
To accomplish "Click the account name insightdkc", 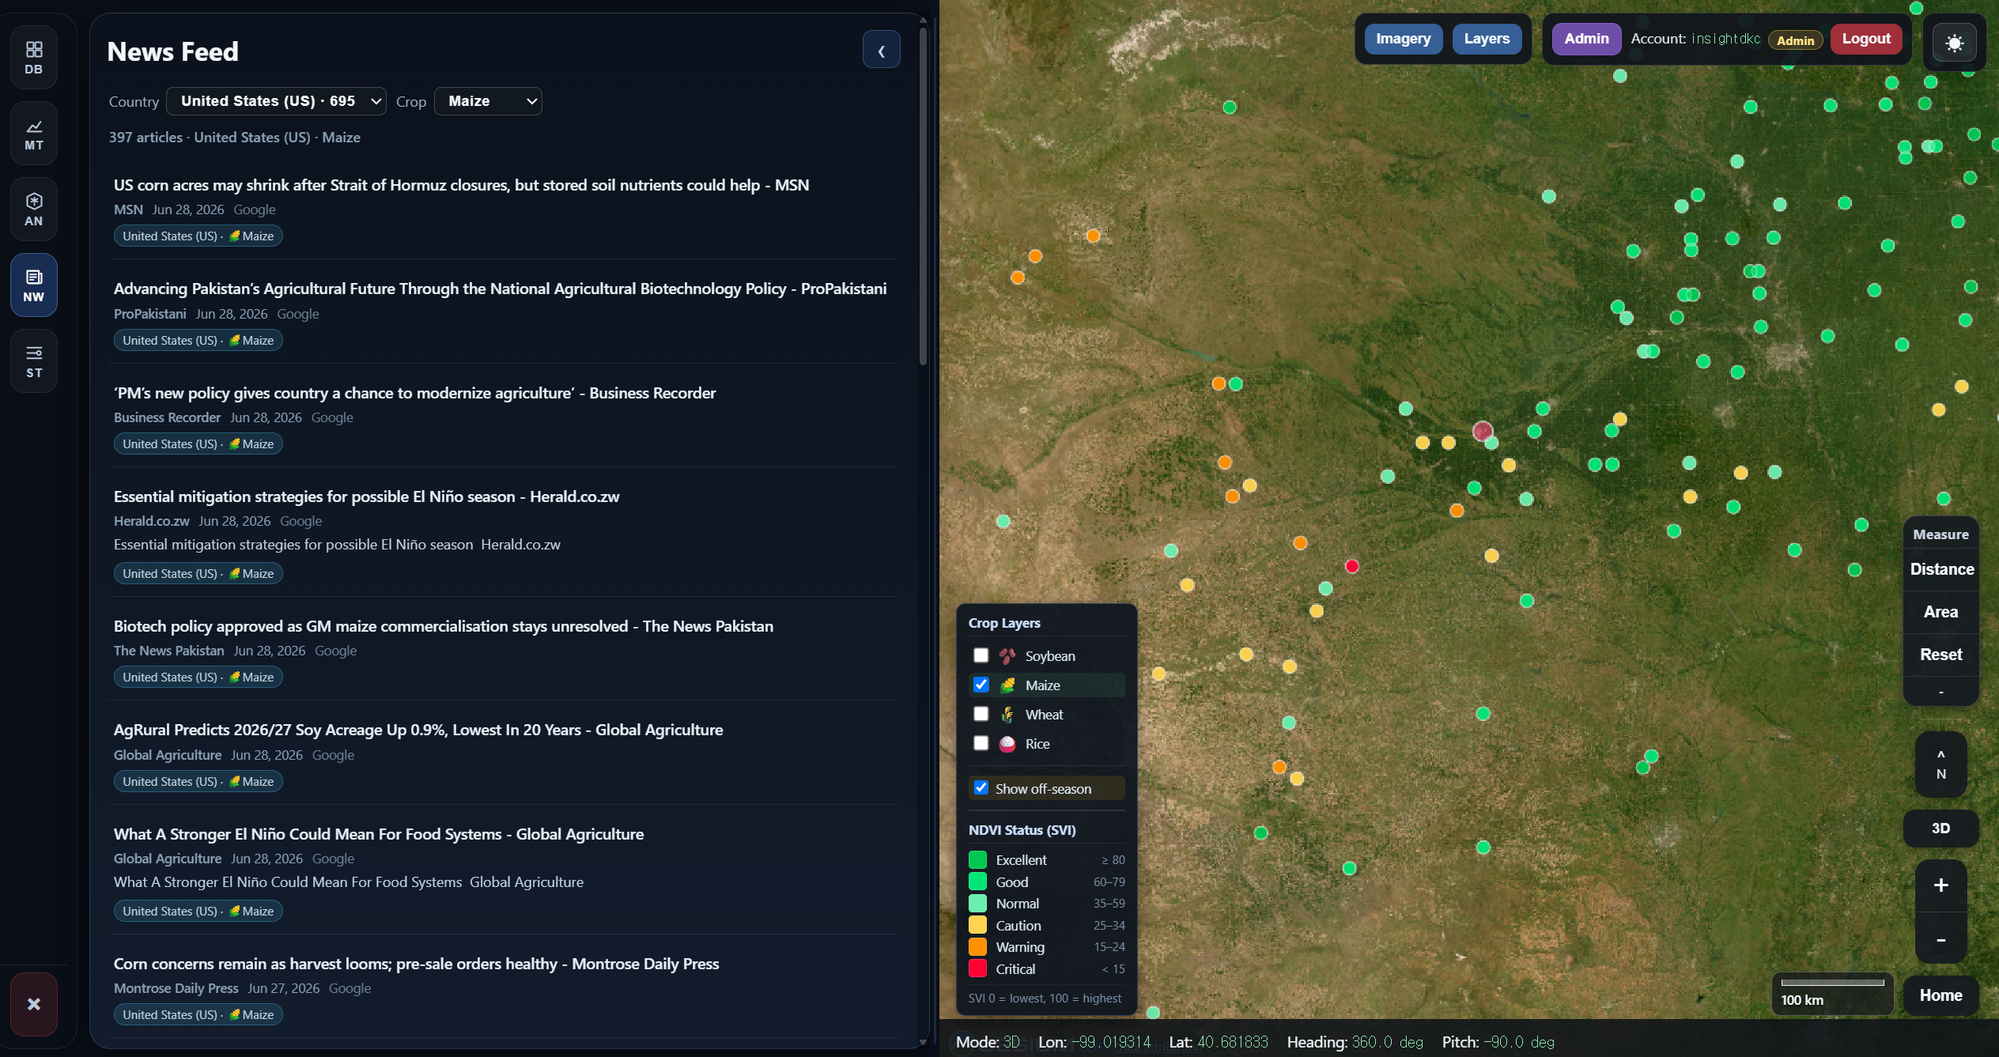I will [x=1725, y=39].
